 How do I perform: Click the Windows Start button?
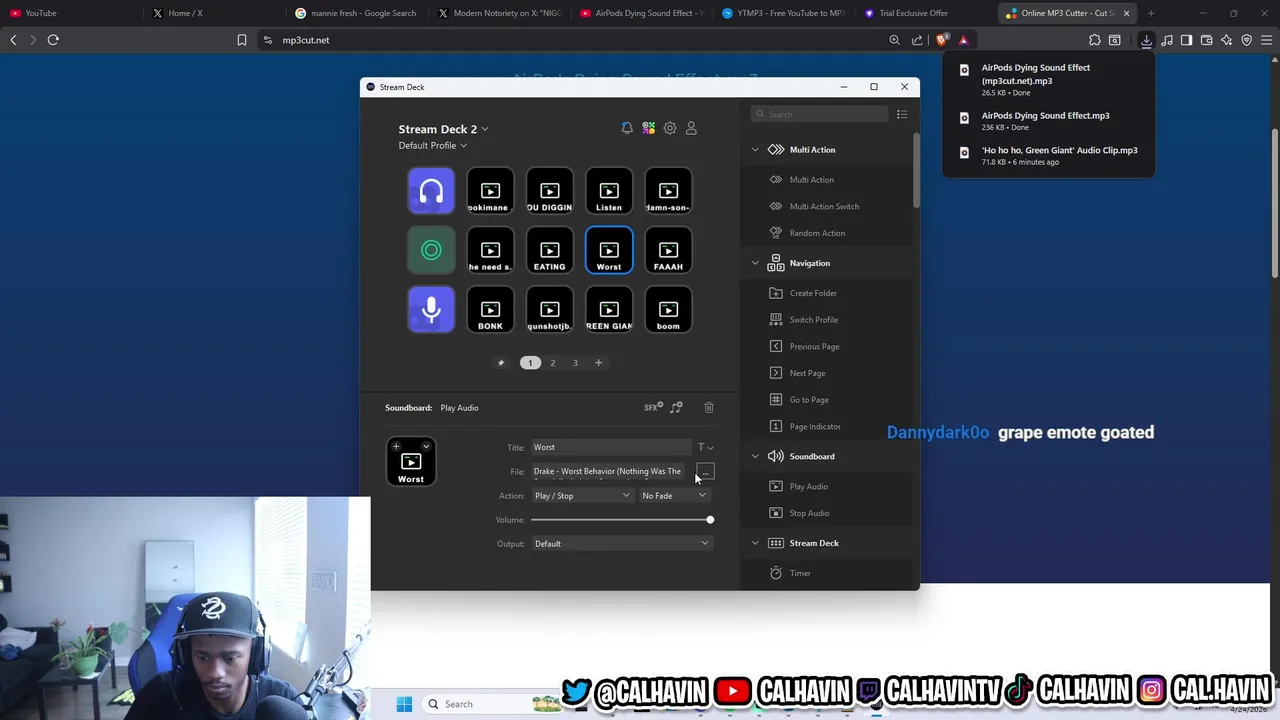click(x=404, y=704)
